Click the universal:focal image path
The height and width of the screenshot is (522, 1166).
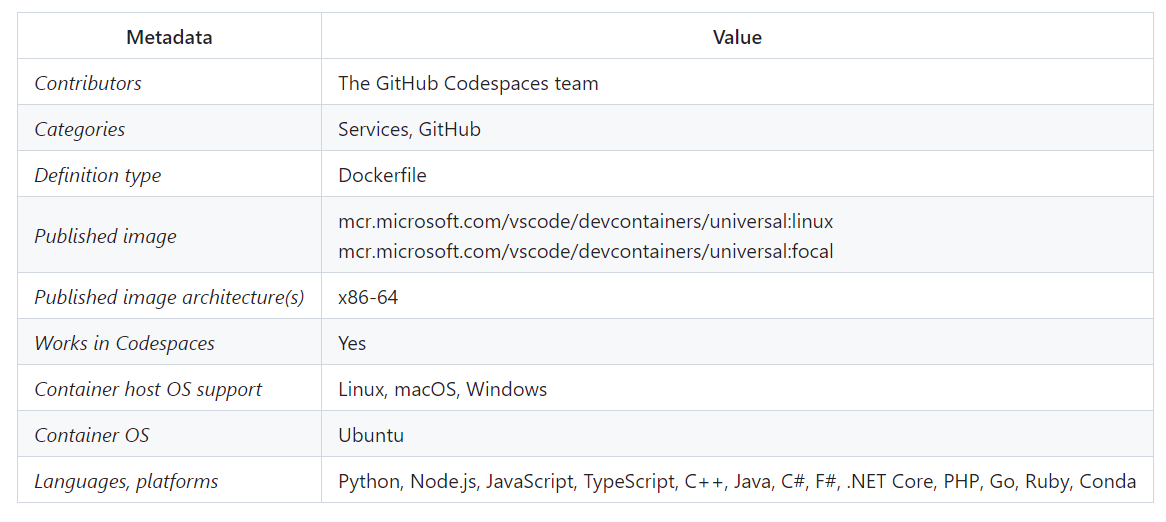click(585, 251)
